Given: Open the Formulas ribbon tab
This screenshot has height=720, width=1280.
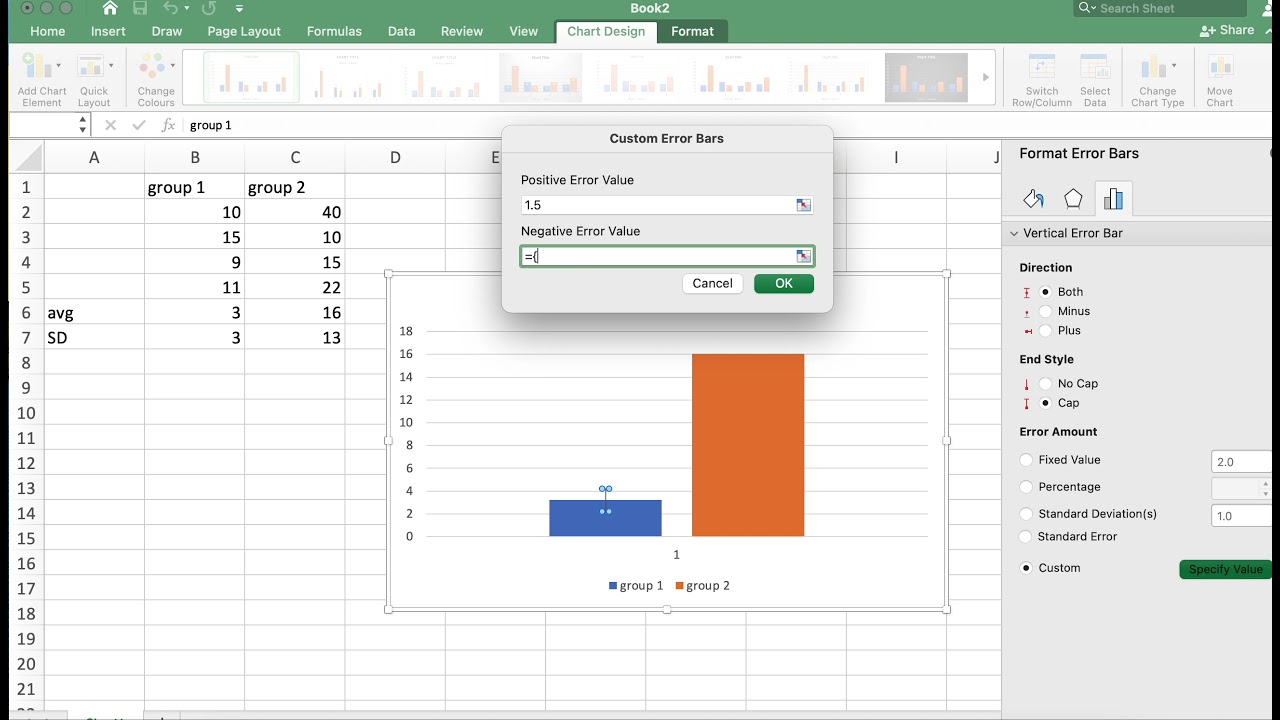Looking at the screenshot, I should coord(334,31).
